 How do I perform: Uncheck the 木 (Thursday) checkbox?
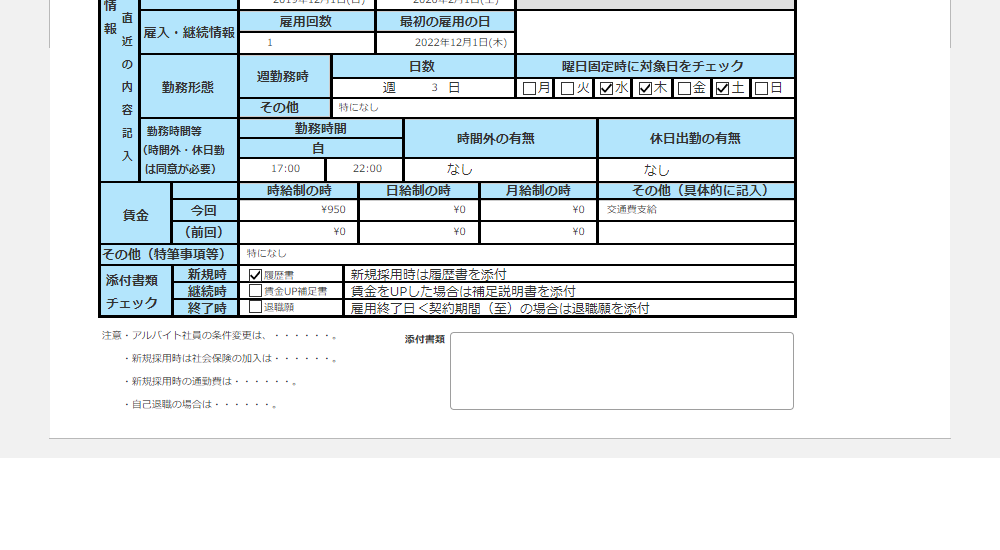tap(645, 88)
